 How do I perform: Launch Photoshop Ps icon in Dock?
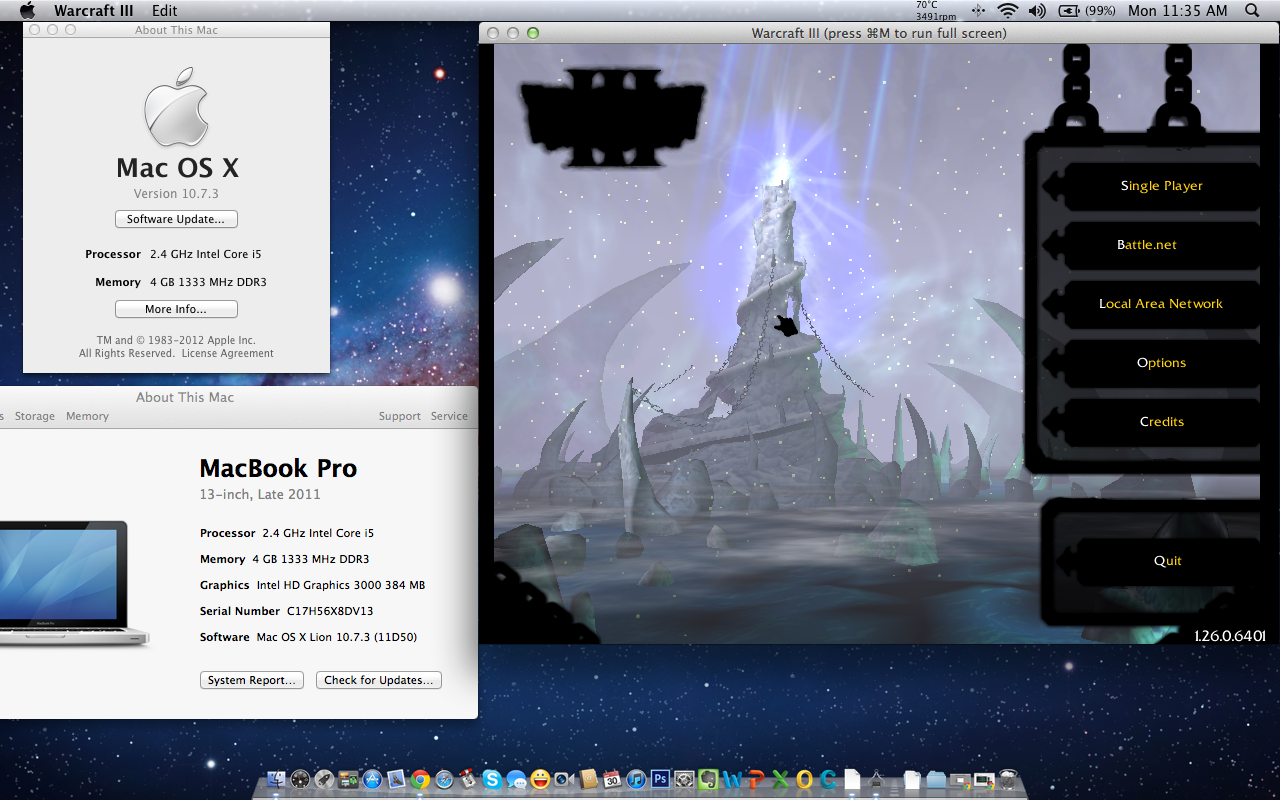660,779
